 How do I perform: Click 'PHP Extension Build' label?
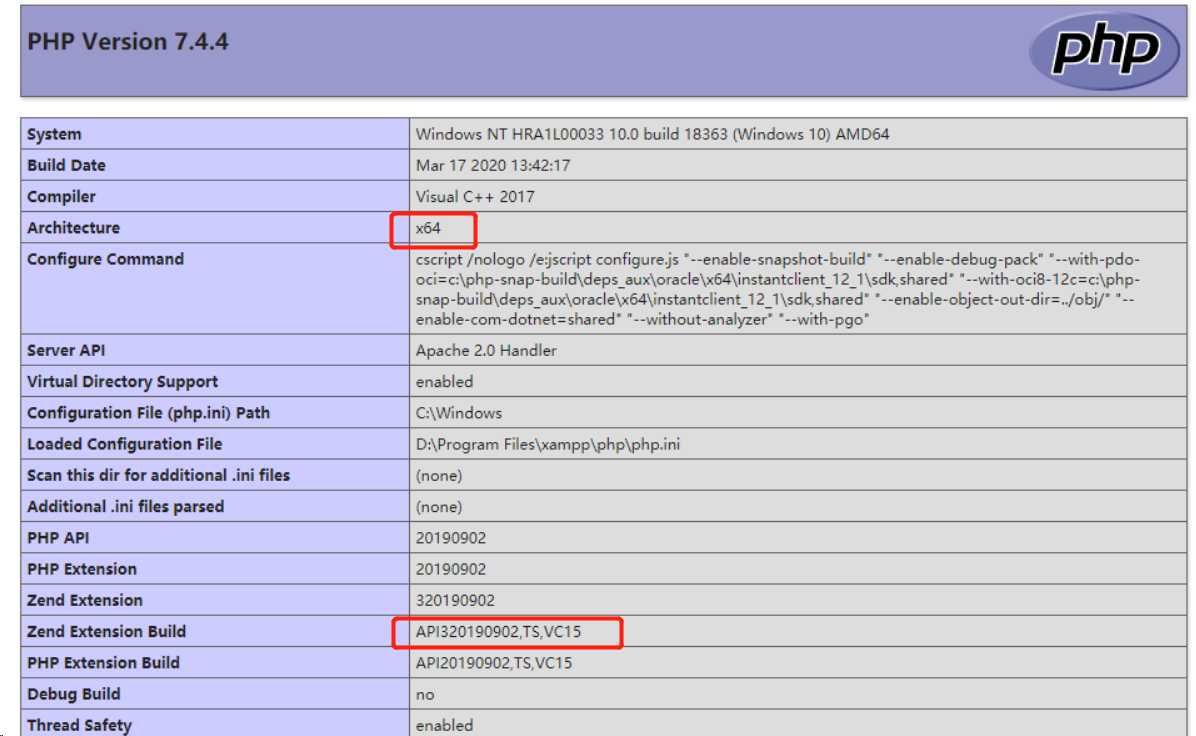pos(103,664)
